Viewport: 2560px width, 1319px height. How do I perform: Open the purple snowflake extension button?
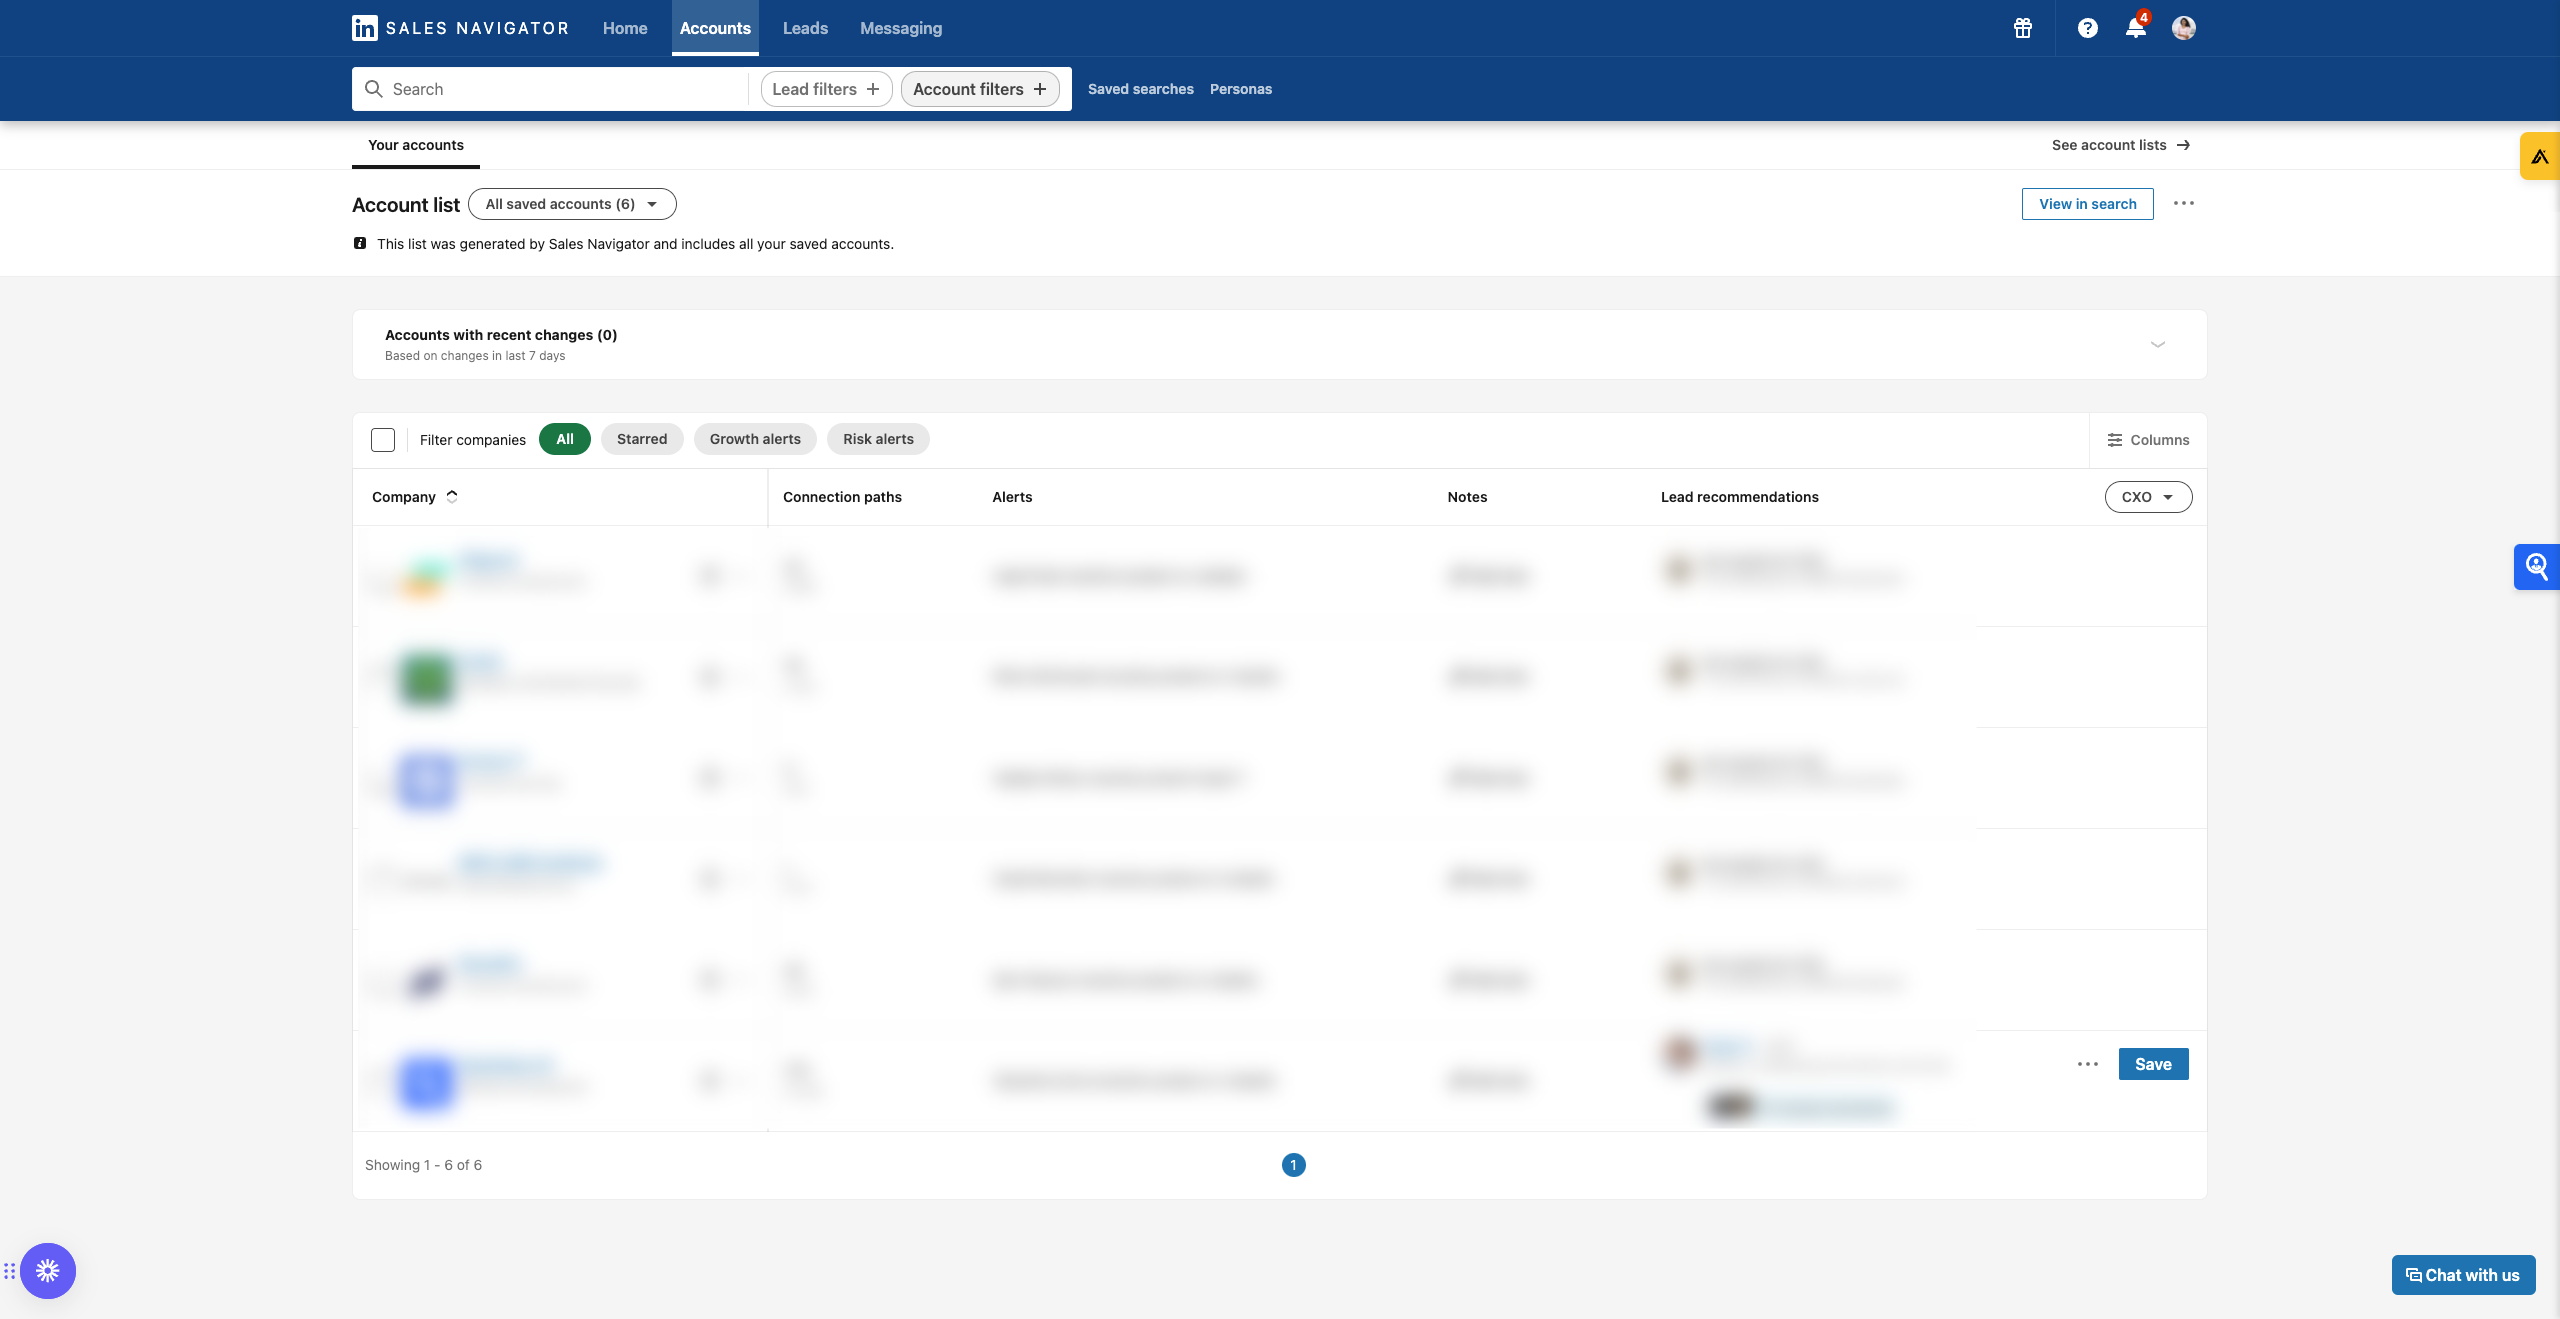(48, 1271)
